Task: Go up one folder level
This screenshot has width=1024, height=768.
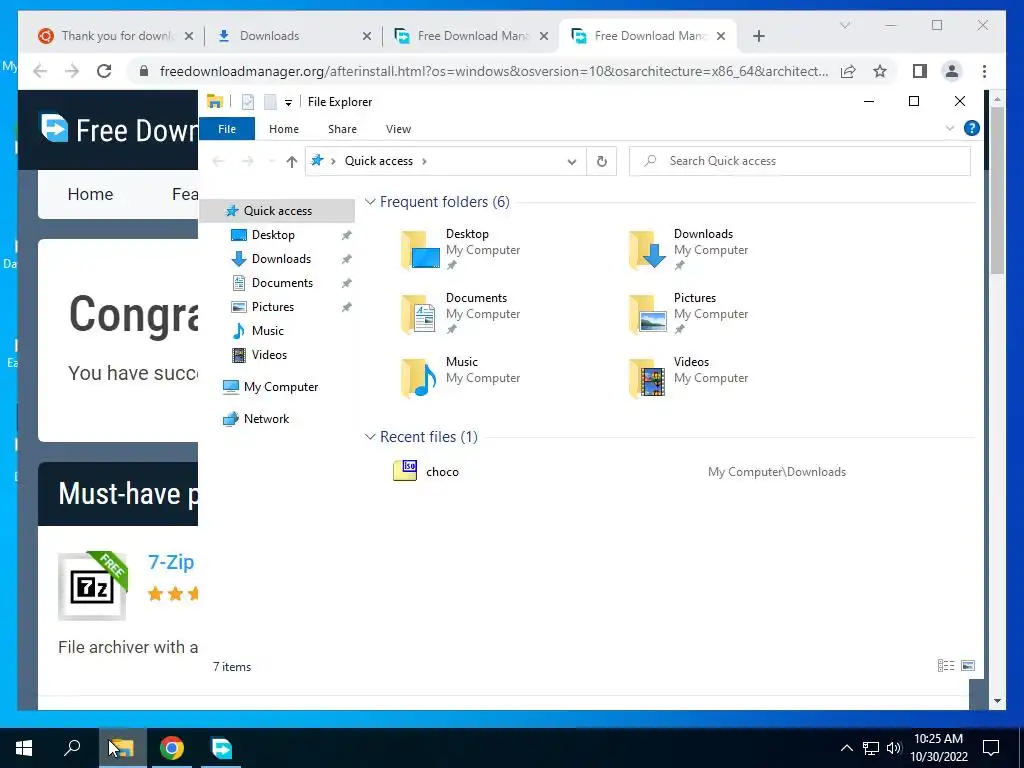Action: [x=291, y=161]
